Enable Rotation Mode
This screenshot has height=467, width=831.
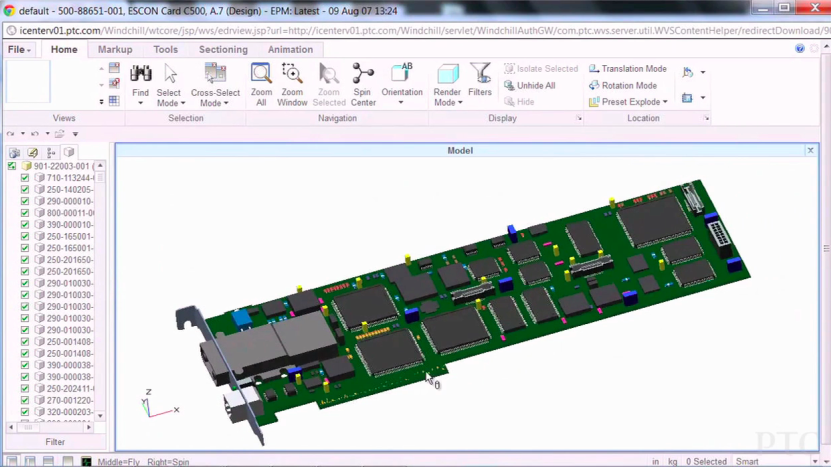(x=623, y=85)
